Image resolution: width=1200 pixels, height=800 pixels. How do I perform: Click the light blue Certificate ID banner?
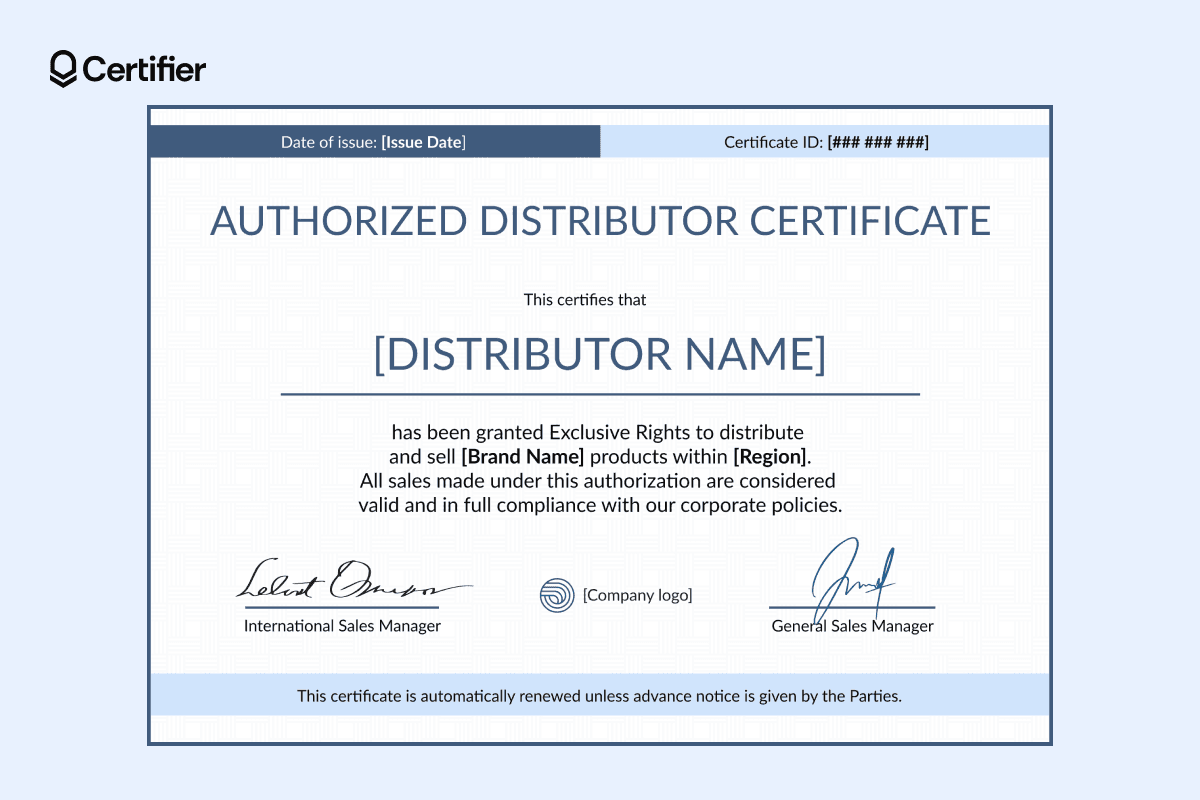point(824,141)
